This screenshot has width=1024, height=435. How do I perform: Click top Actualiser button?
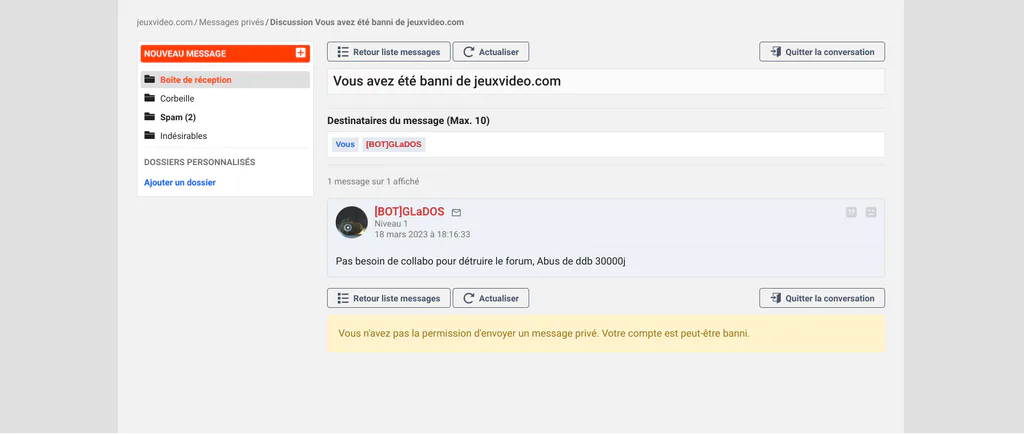pos(491,52)
